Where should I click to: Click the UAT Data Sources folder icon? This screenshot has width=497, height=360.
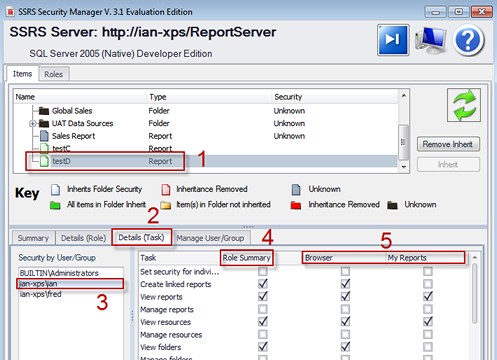point(44,123)
